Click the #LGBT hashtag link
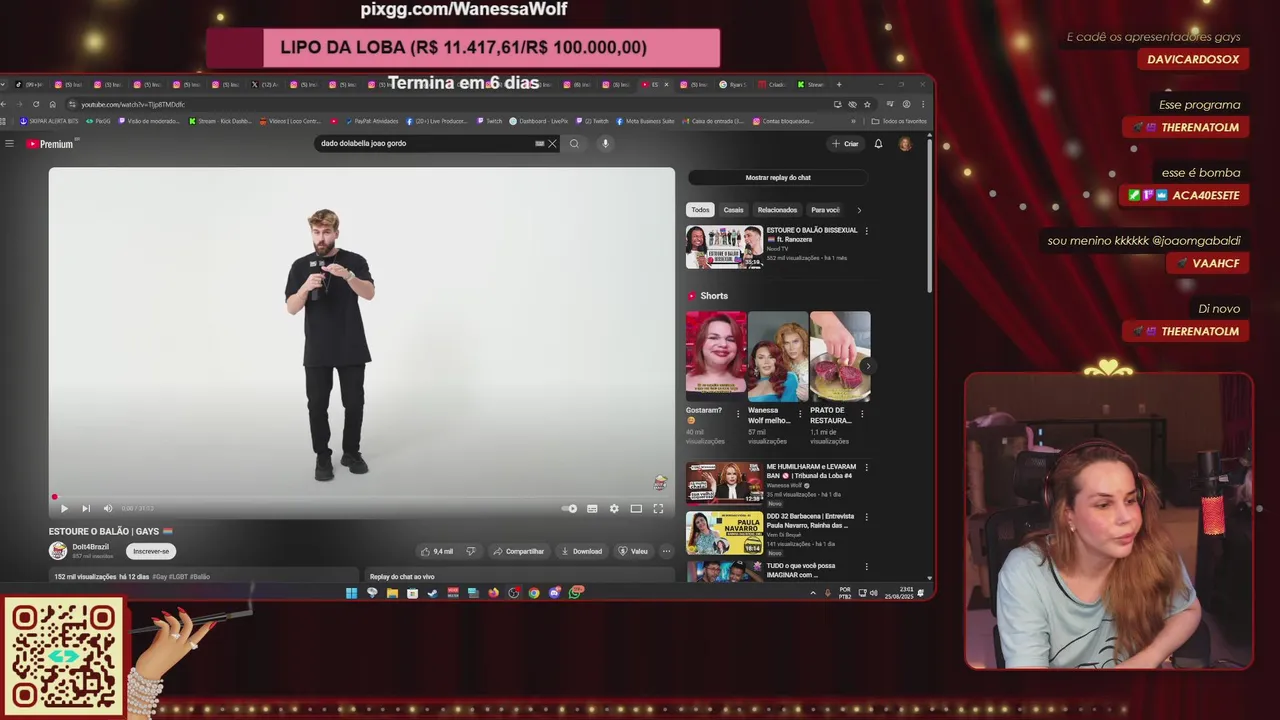 (x=178, y=577)
